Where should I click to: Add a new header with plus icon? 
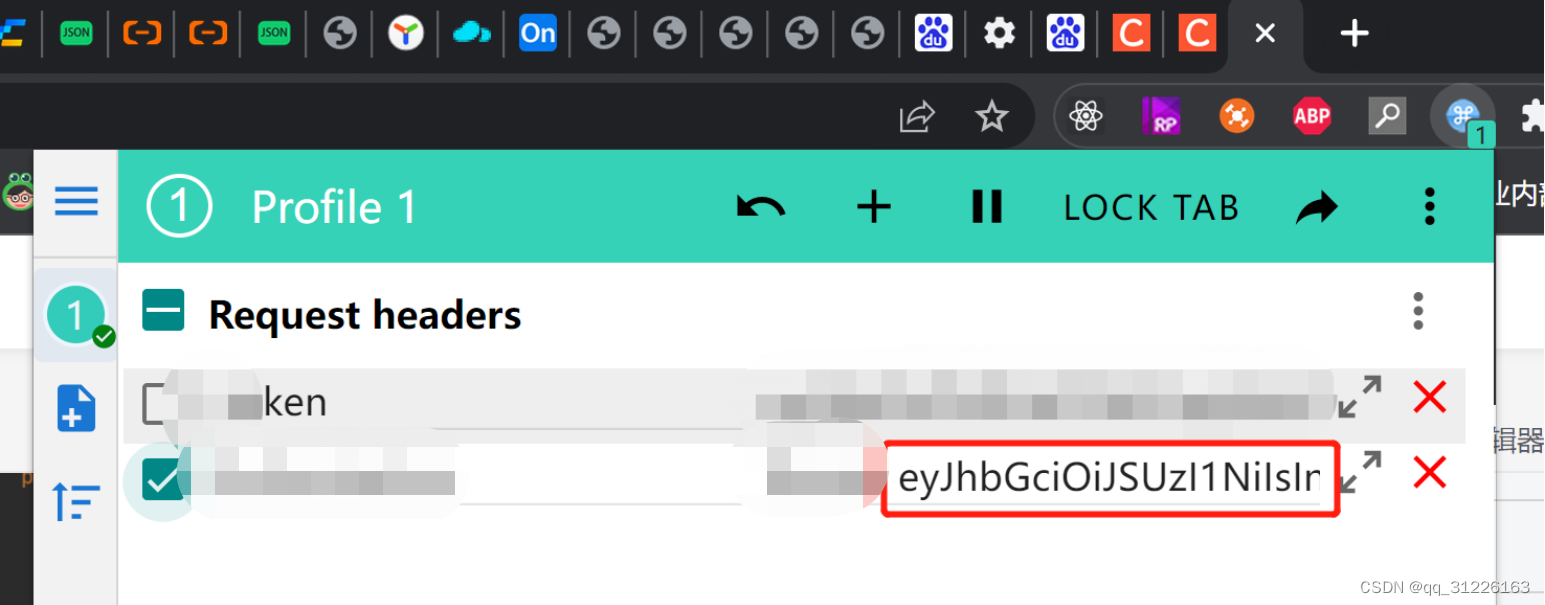coord(874,207)
